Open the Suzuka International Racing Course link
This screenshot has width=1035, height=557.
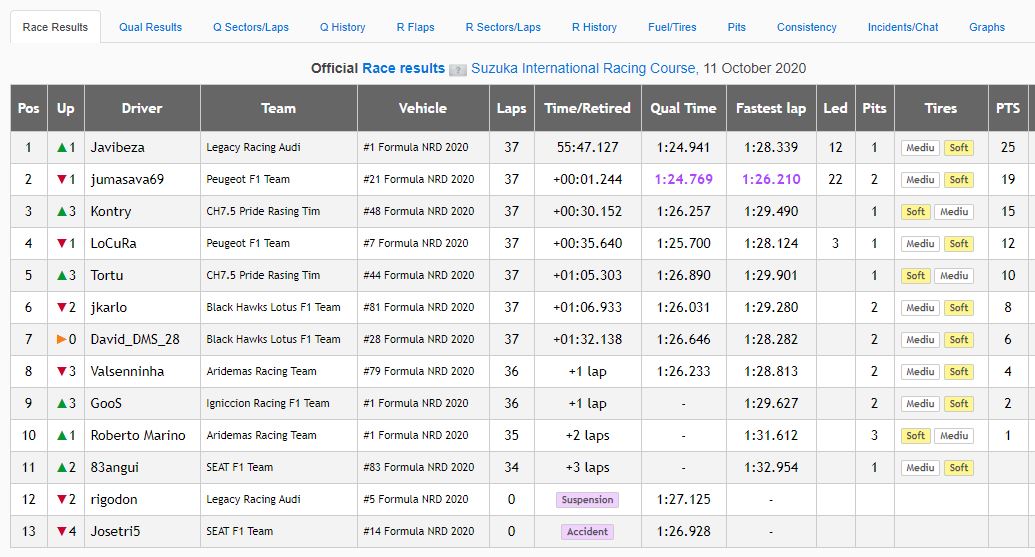584,69
